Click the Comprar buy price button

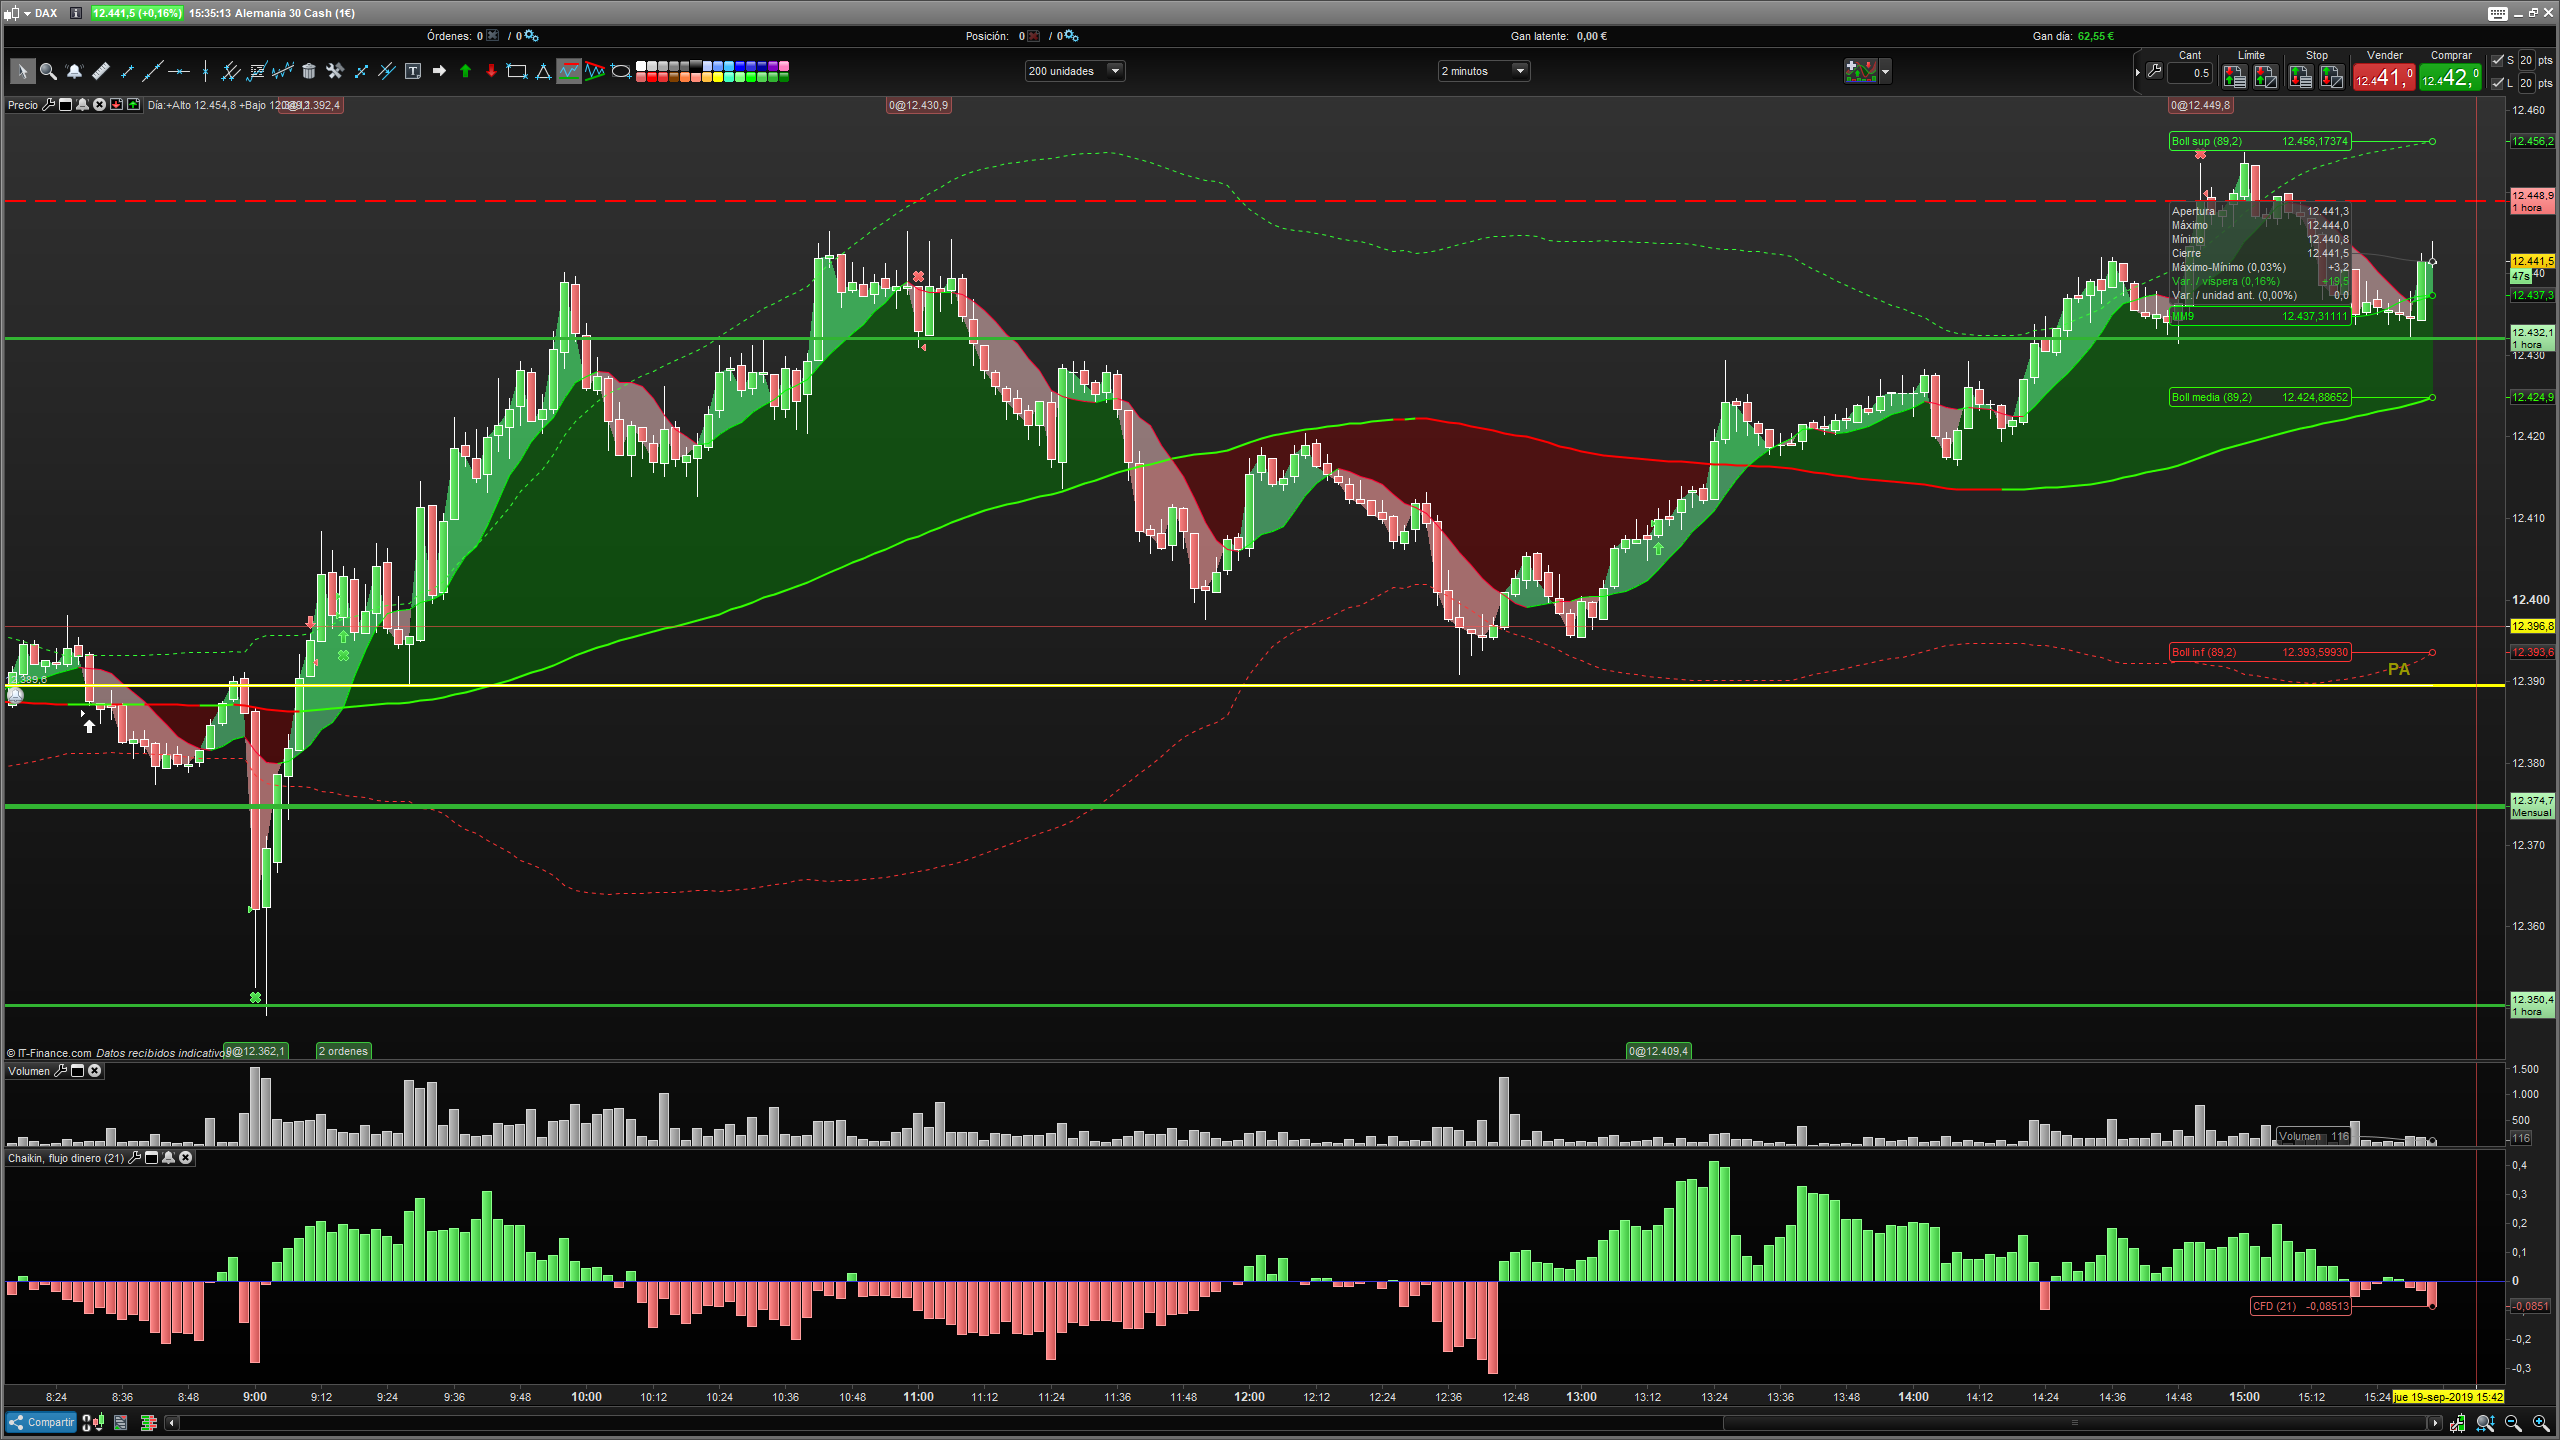2450,77
